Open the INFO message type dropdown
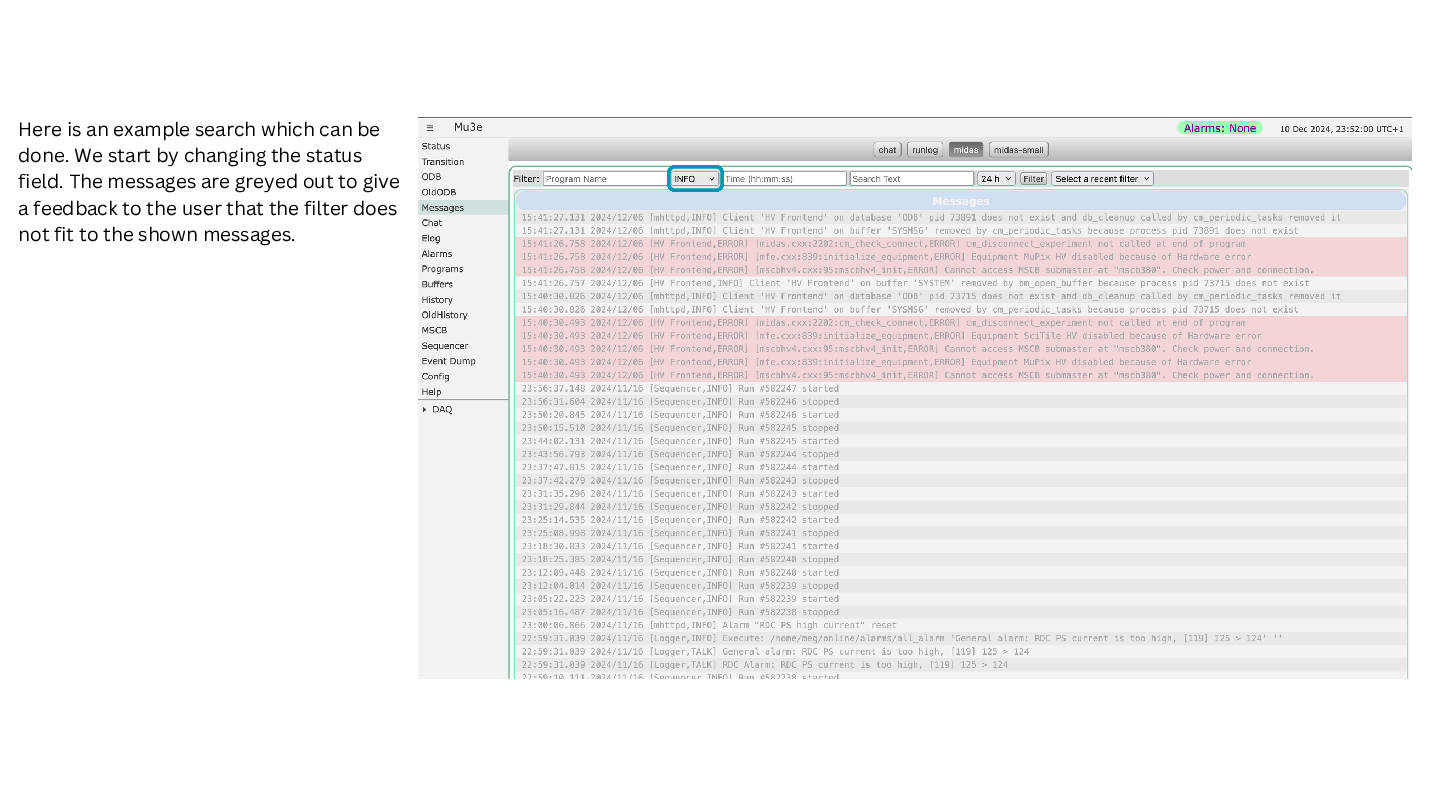This screenshot has width=1440, height=810. [x=695, y=179]
